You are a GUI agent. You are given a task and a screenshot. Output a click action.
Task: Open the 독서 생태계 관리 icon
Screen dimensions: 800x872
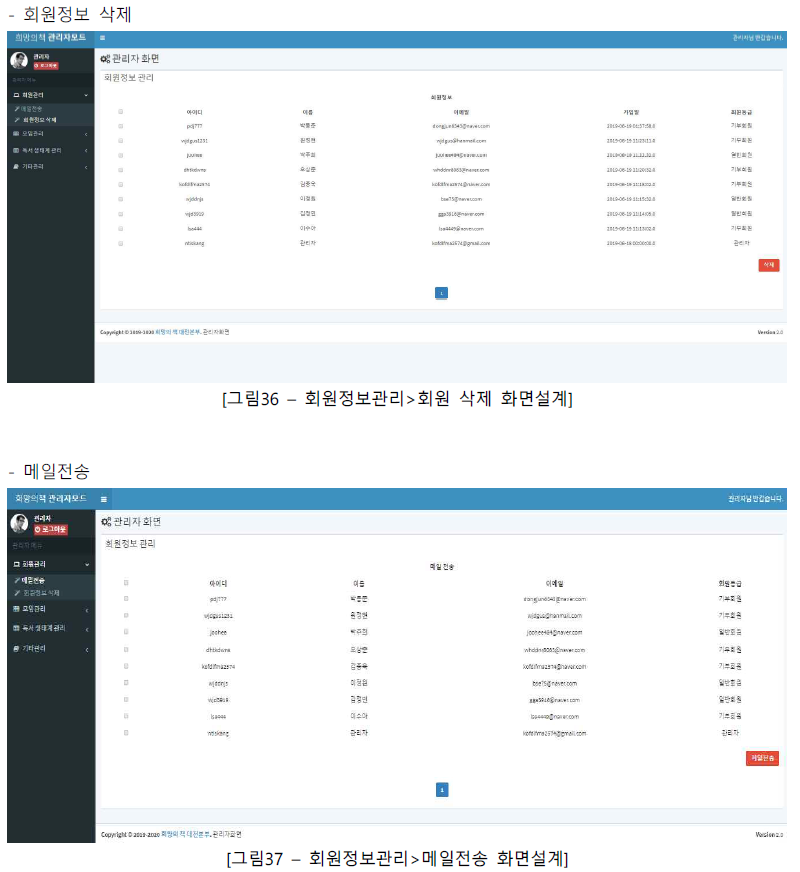click(15, 149)
